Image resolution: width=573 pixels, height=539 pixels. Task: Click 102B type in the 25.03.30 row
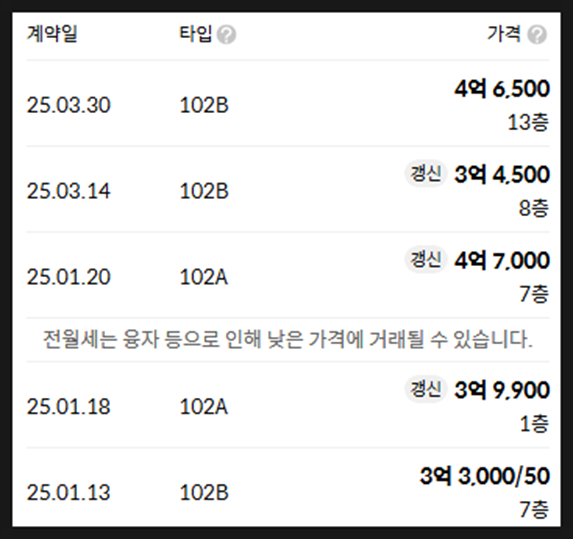pos(204,105)
